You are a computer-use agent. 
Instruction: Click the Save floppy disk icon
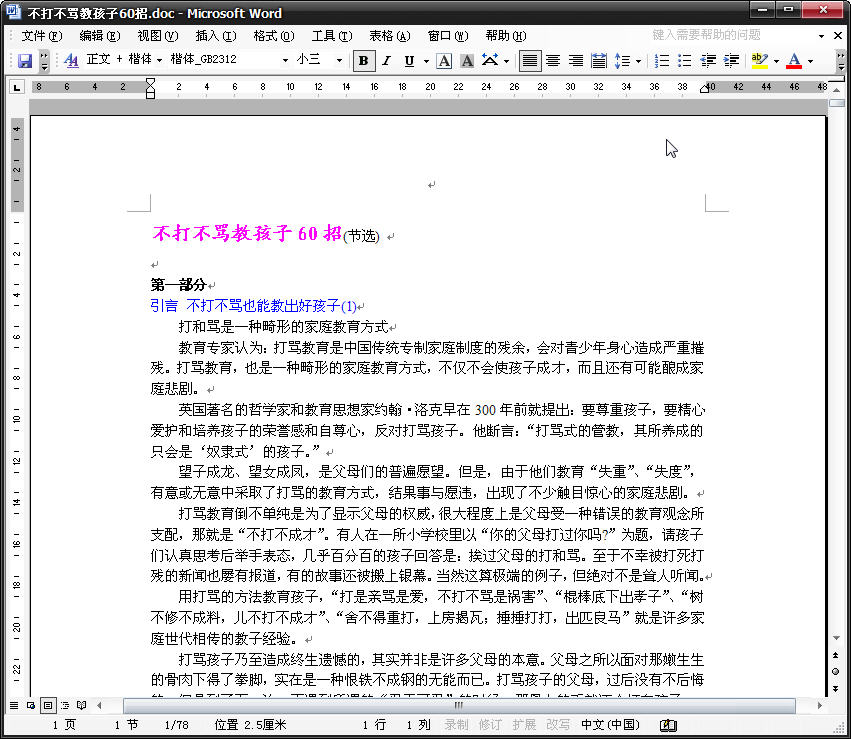pyautogui.click(x=25, y=60)
